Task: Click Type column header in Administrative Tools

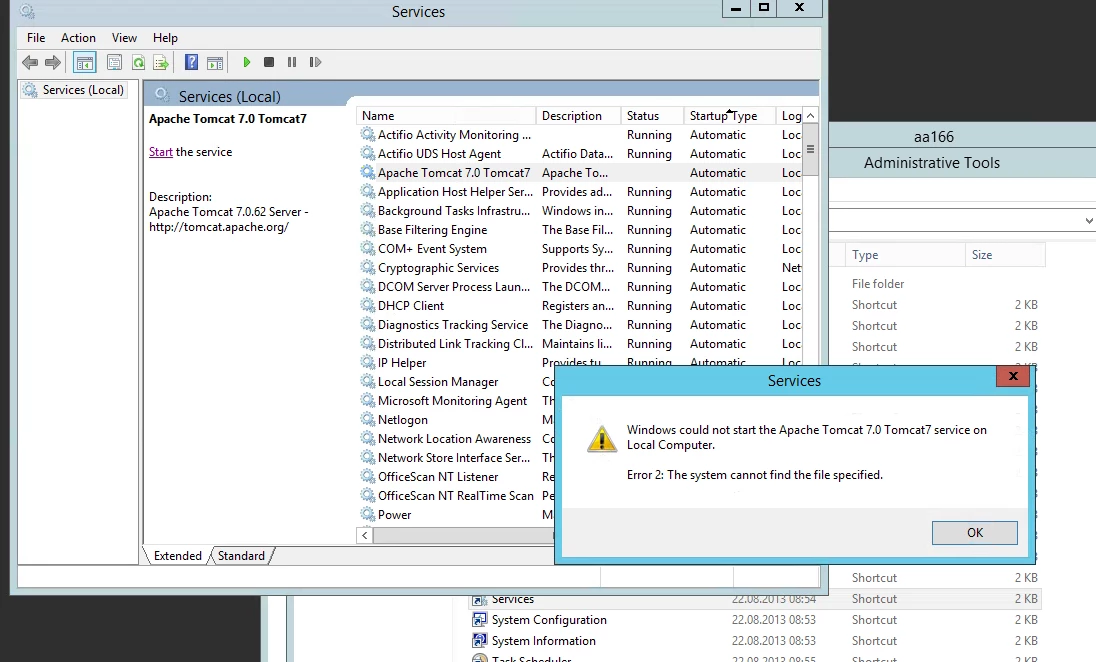Action: click(x=904, y=255)
